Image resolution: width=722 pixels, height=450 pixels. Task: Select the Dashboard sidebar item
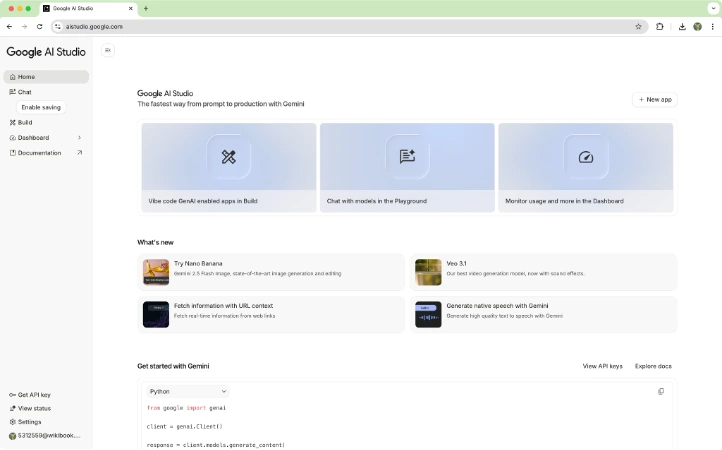(x=46, y=138)
